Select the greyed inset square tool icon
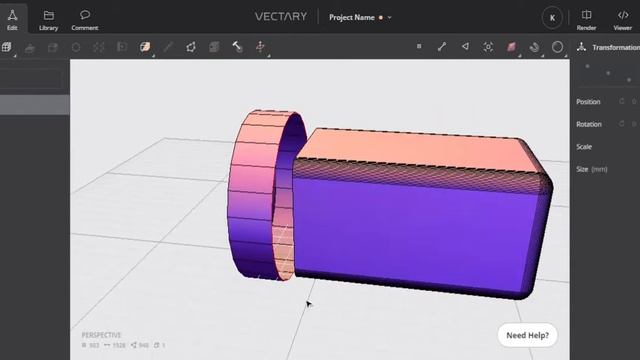Screen dimensions: 640x360 tap(122, 47)
